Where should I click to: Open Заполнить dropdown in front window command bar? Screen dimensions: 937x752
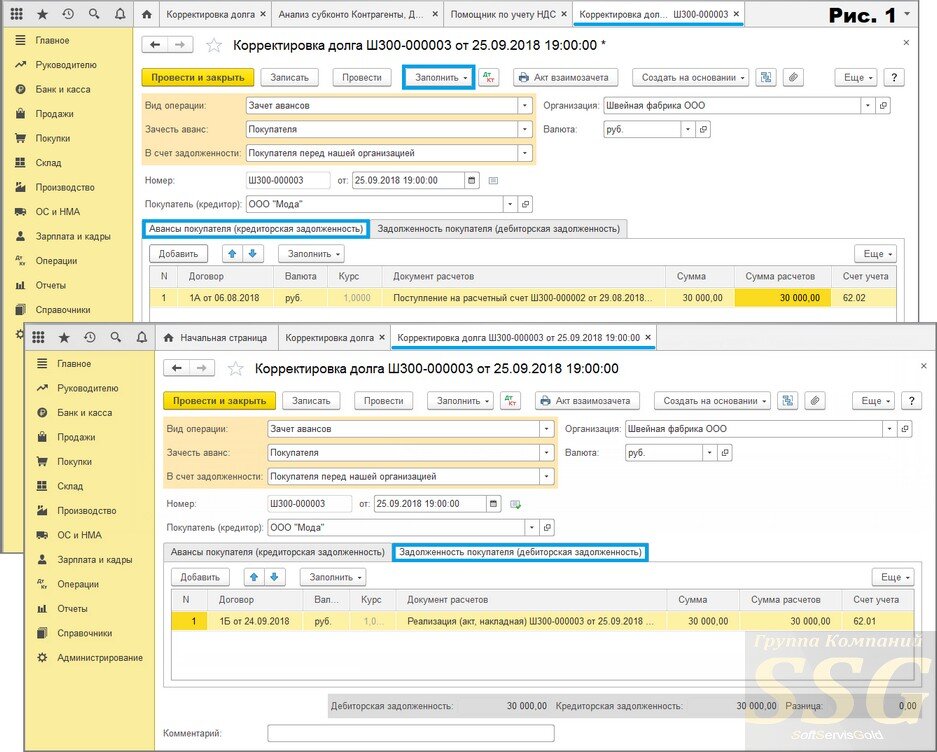tap(463, 401)
